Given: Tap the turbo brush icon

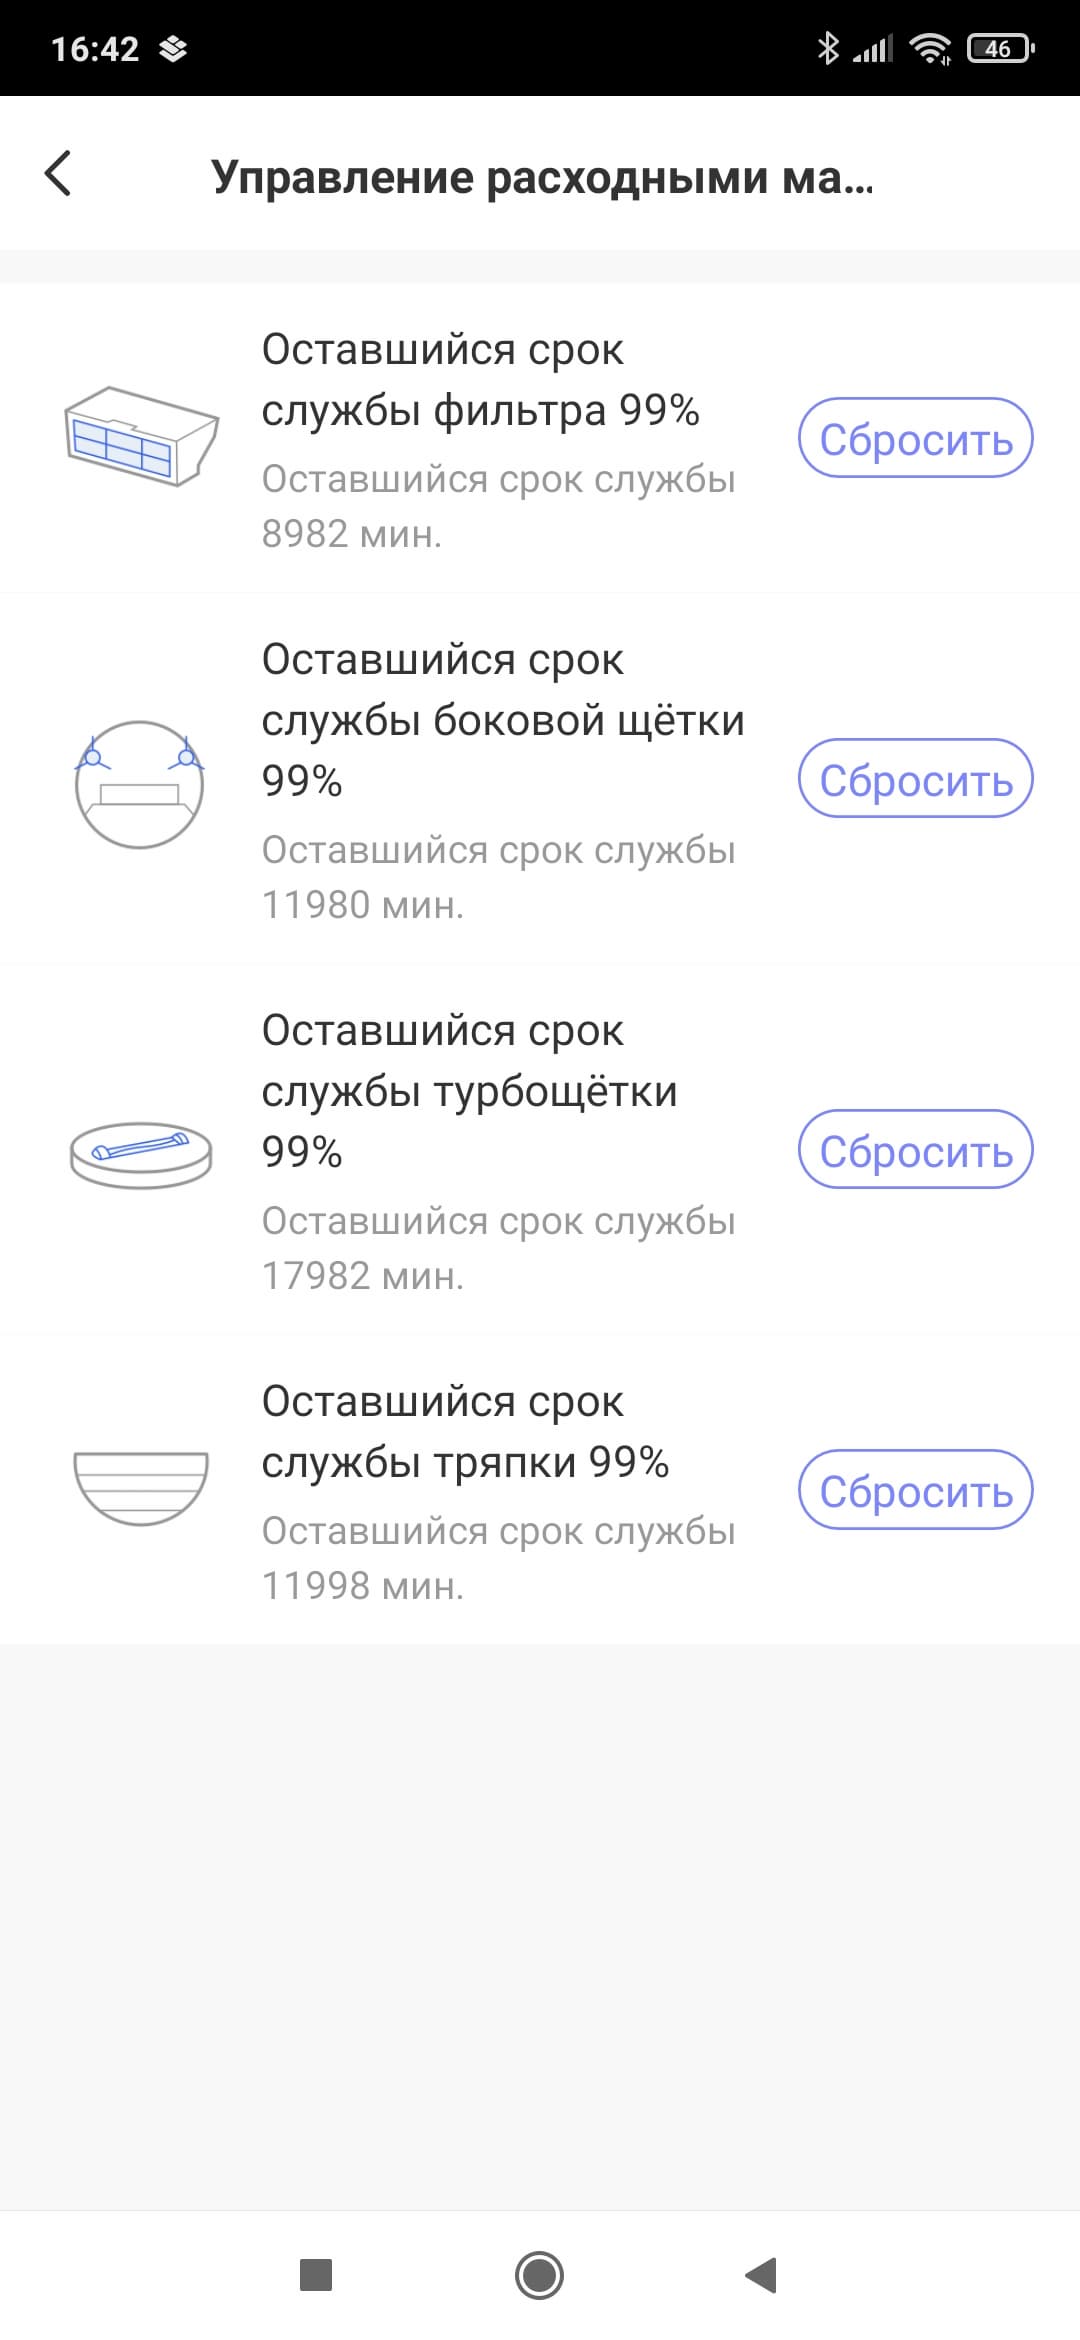Looking at the screenshot, I should (x=141, y=1153).
